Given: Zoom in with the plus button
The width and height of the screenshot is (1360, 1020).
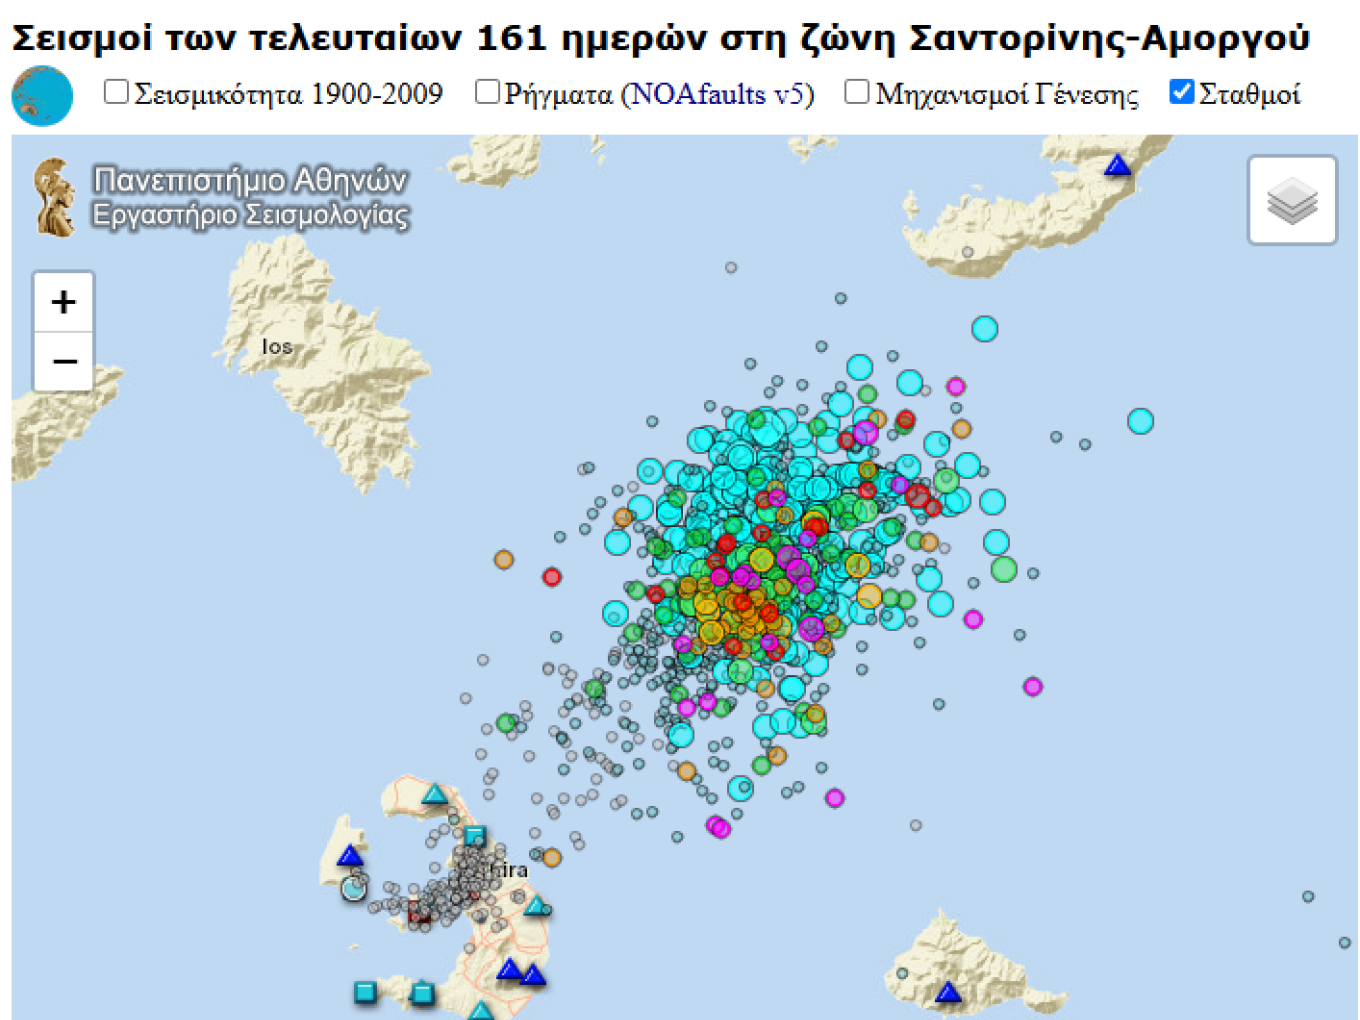Looking at the screenshot, I should (64, 302).
